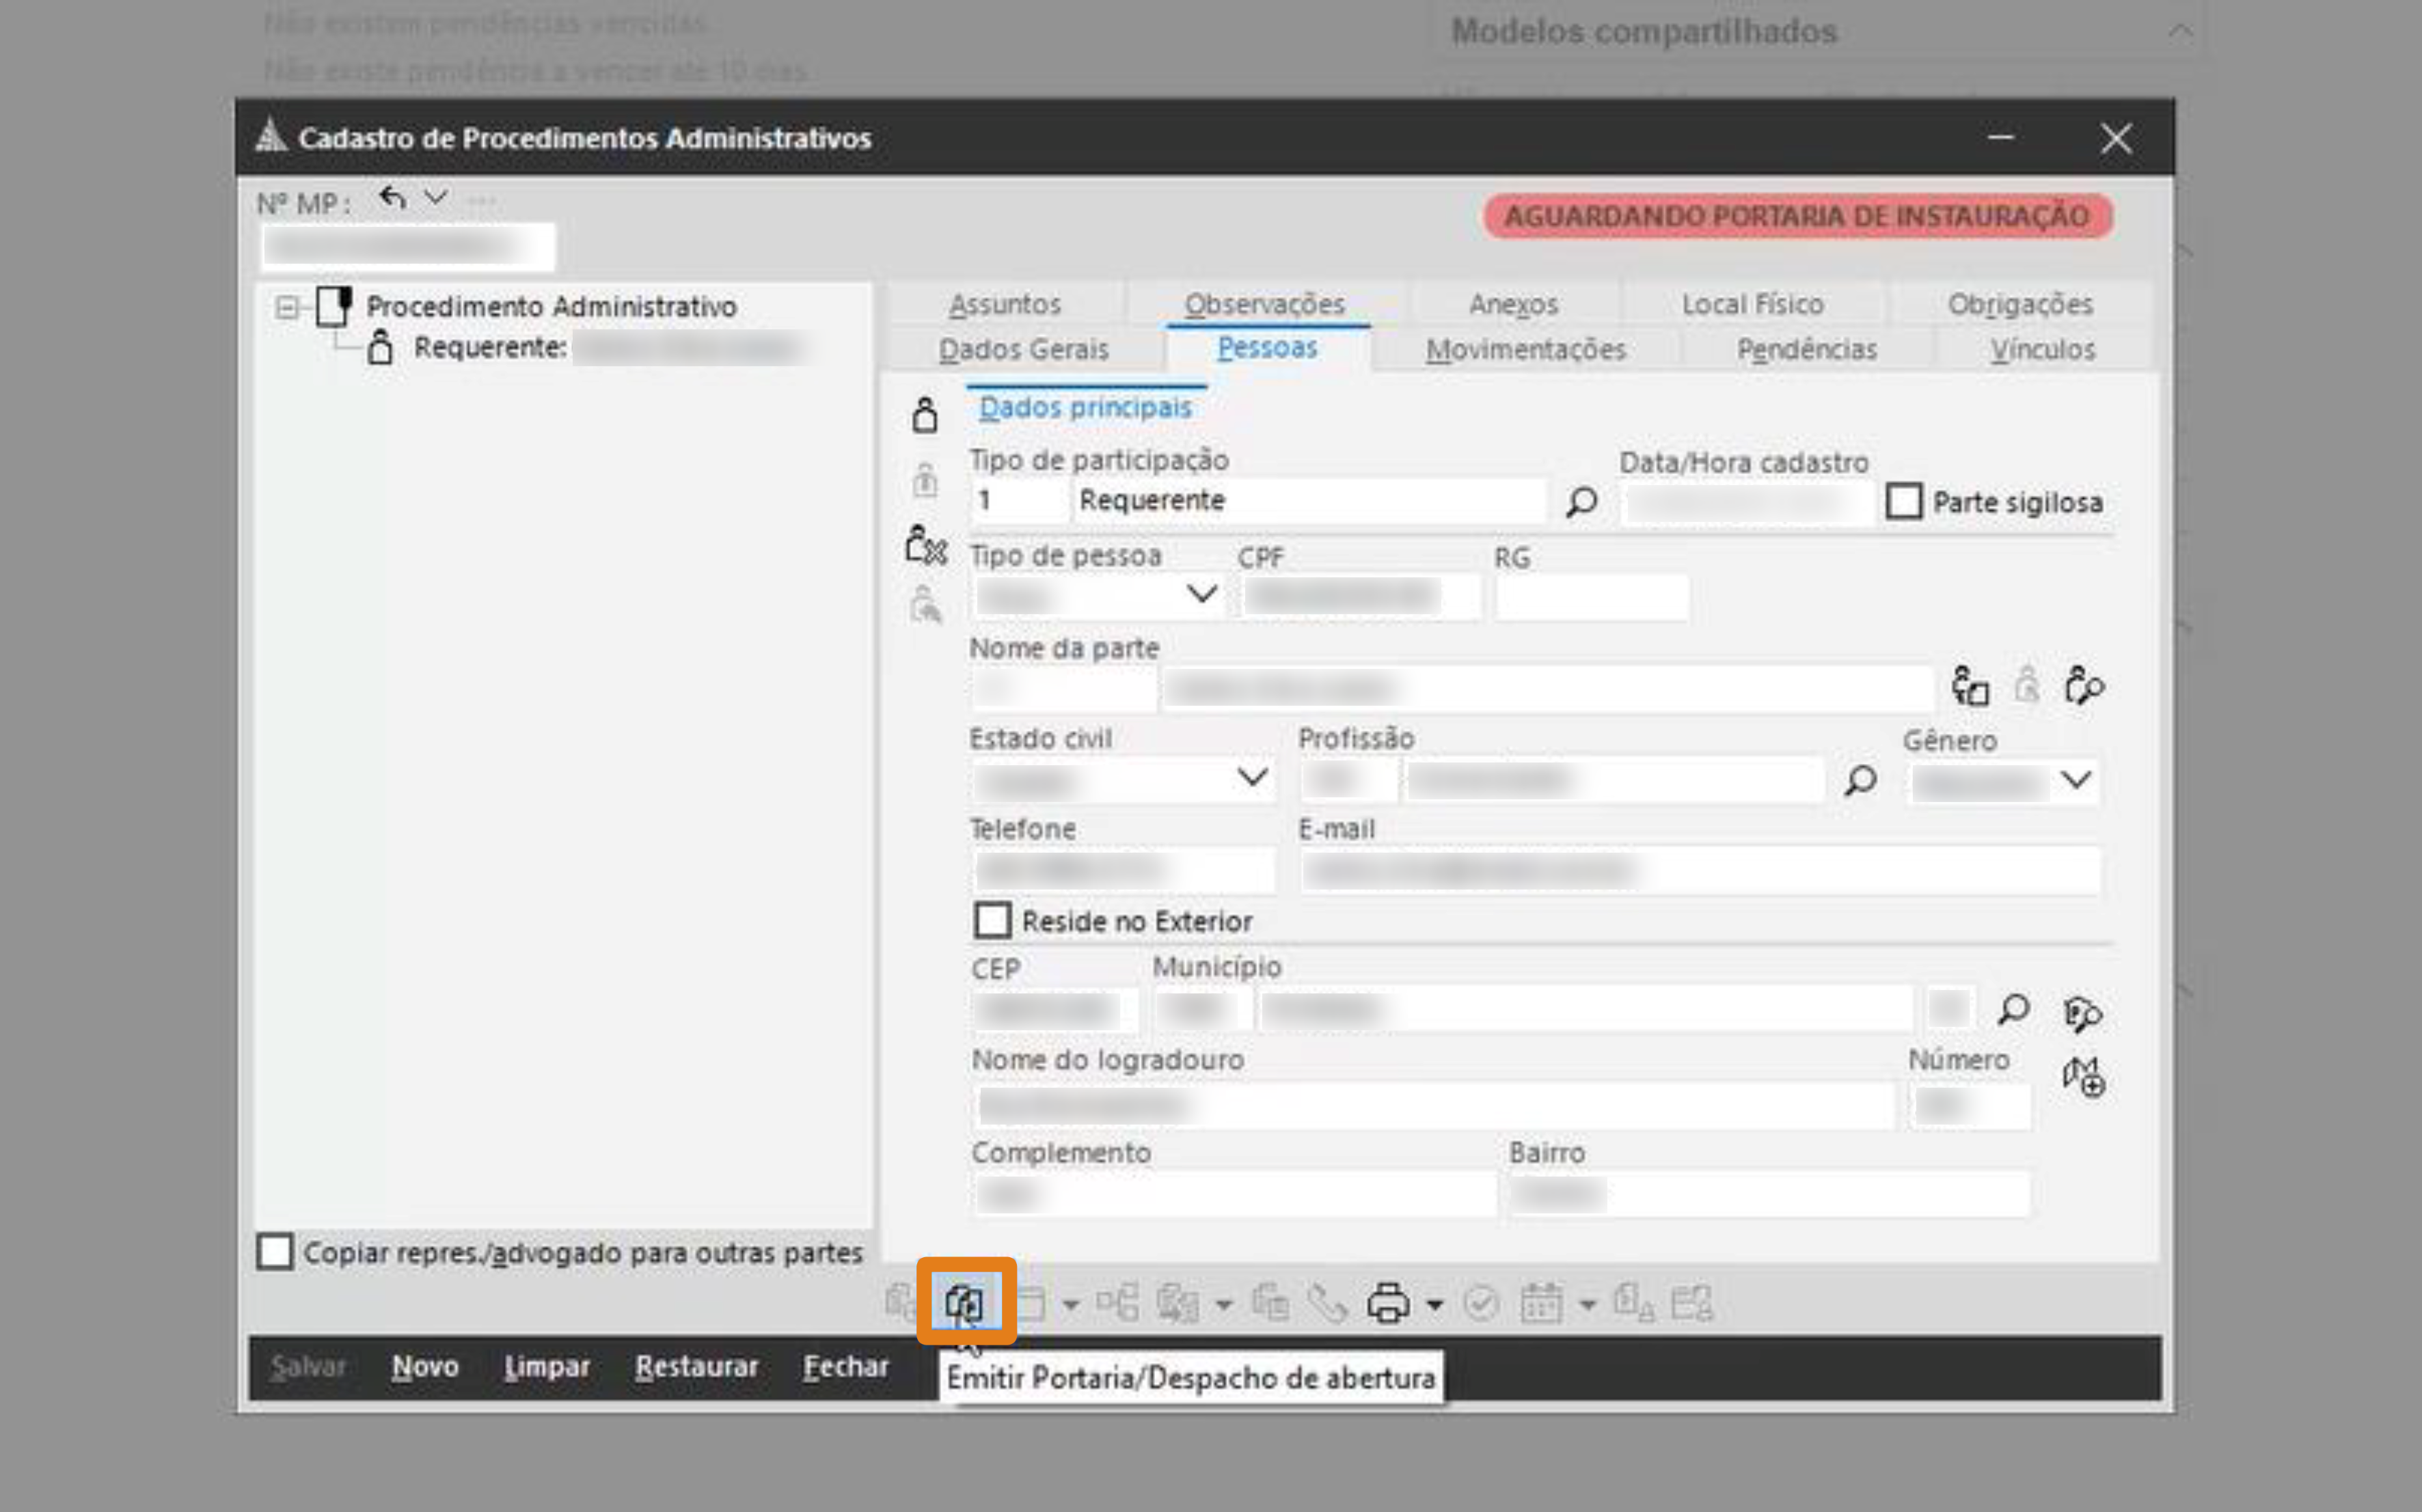This screenshot has height=1512, width=2422.
Task: Click person search icon beside Nome da parte
Action: (x=2084, y=687)
